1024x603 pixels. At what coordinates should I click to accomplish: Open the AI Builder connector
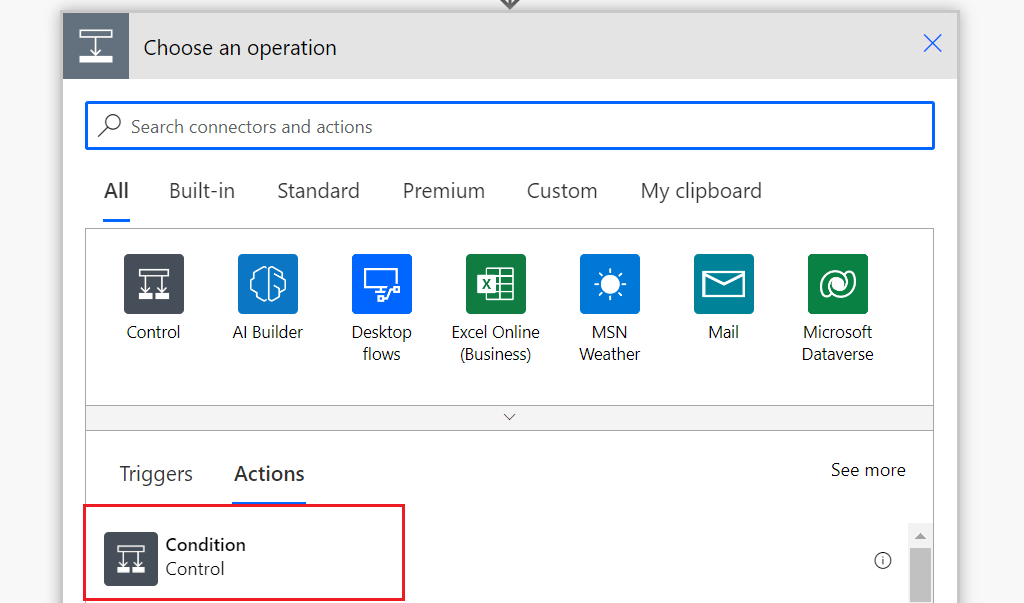(x=267, y=284)
